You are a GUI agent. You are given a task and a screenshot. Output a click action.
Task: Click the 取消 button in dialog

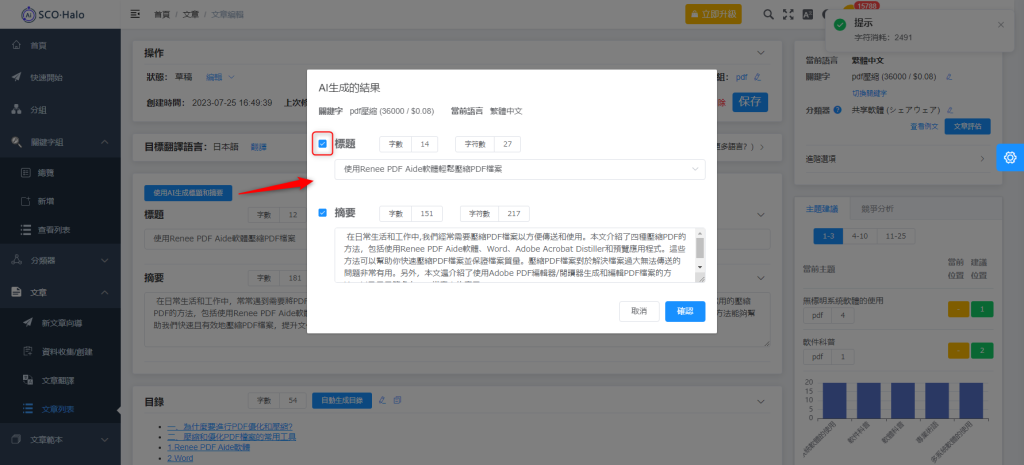[639, 311]
